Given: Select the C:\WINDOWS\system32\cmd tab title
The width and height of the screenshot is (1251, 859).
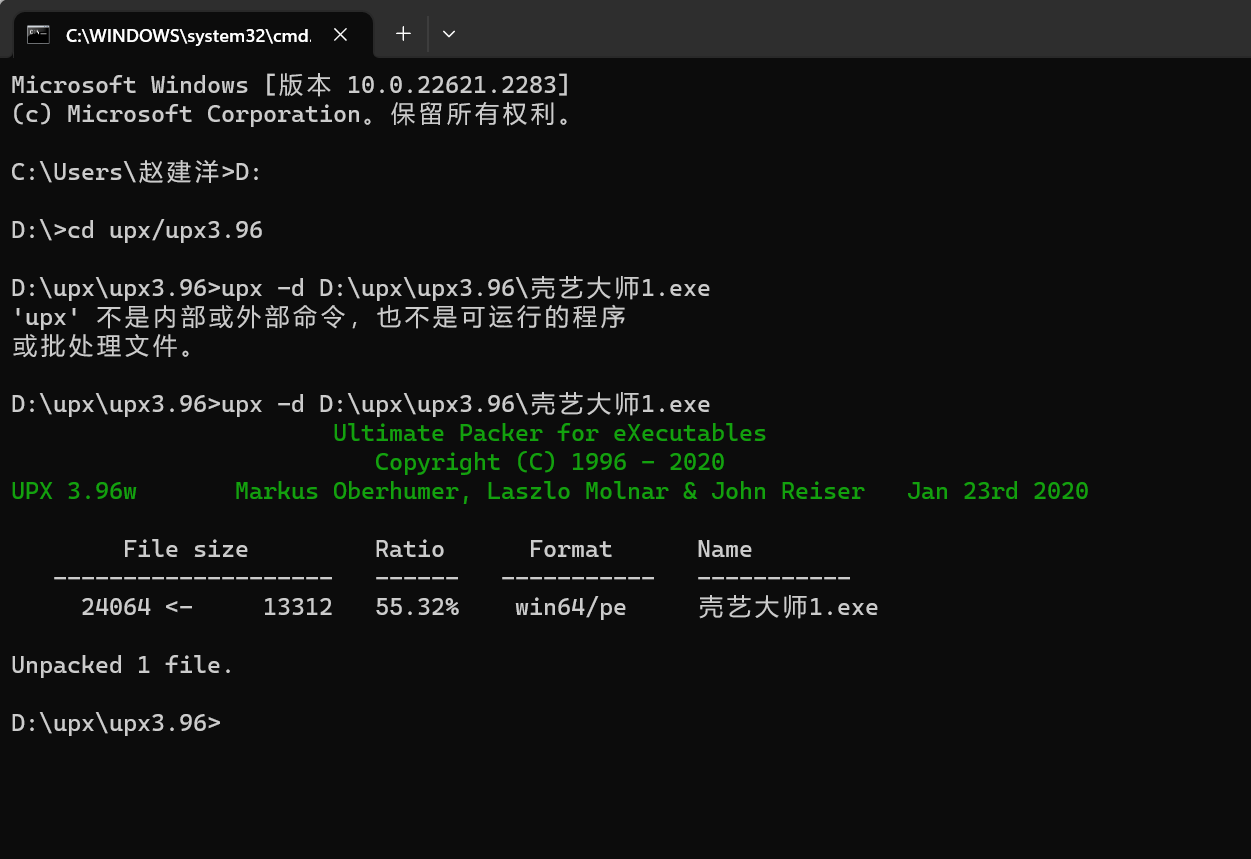Looking at the screenshot, I should click(x=188, y=35).
